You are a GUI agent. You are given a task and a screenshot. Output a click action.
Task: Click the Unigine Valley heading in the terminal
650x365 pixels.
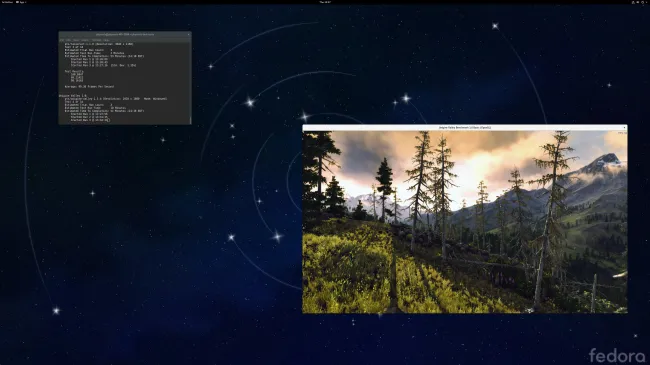(73, 95)
